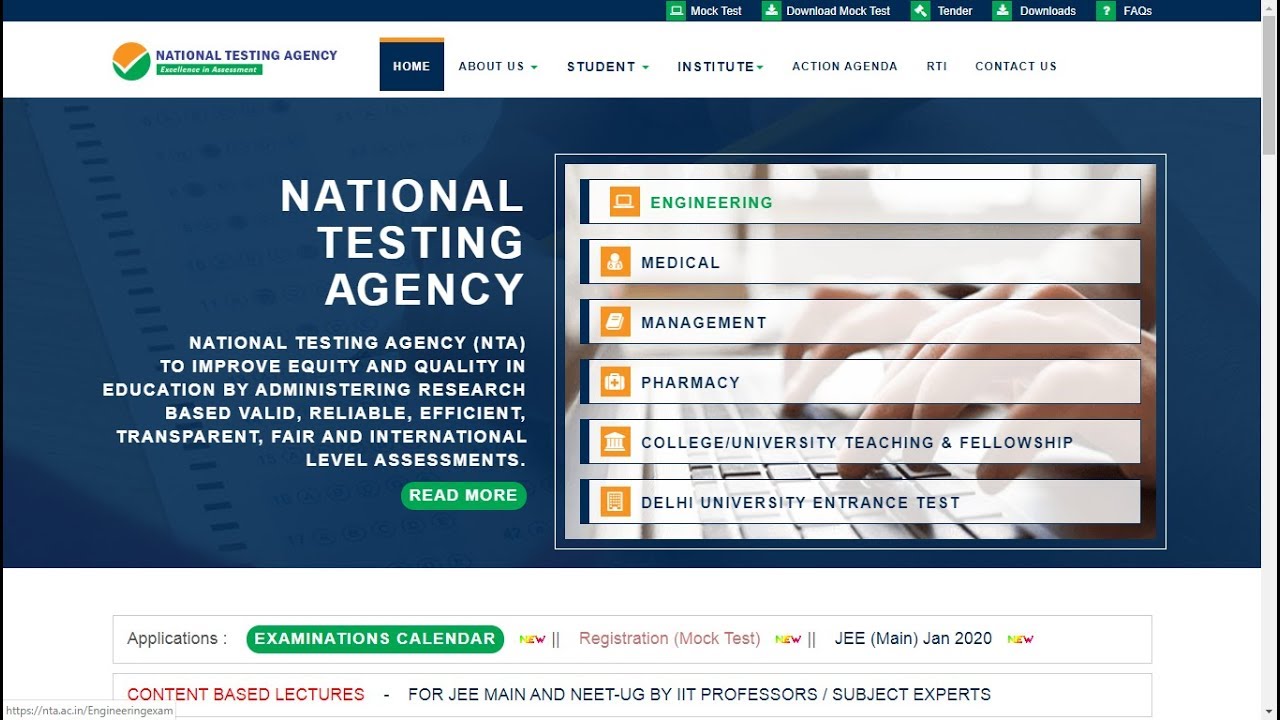Open the Downloads link
This screenshot has width=1280, height=720.
[x=1048, y=11]
